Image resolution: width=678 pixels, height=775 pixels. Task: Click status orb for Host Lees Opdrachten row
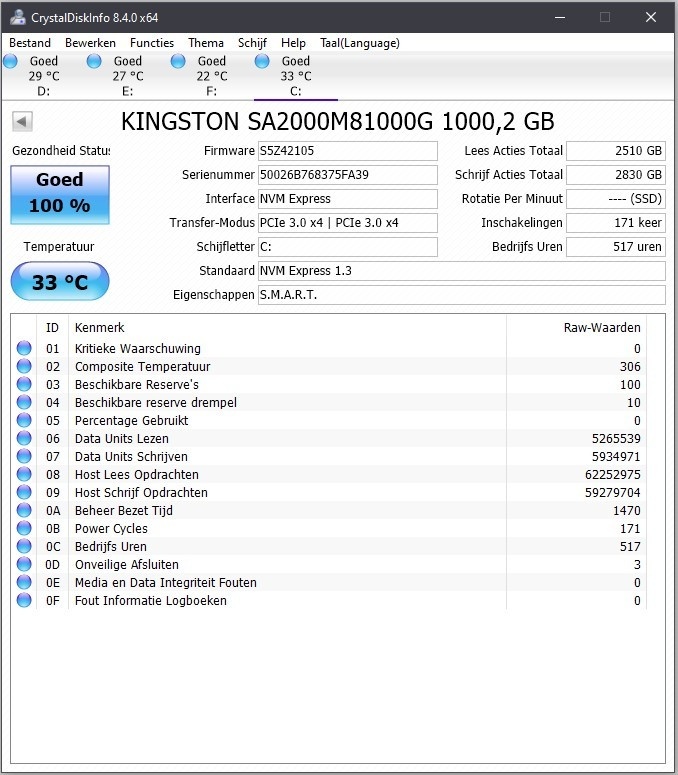24,474
